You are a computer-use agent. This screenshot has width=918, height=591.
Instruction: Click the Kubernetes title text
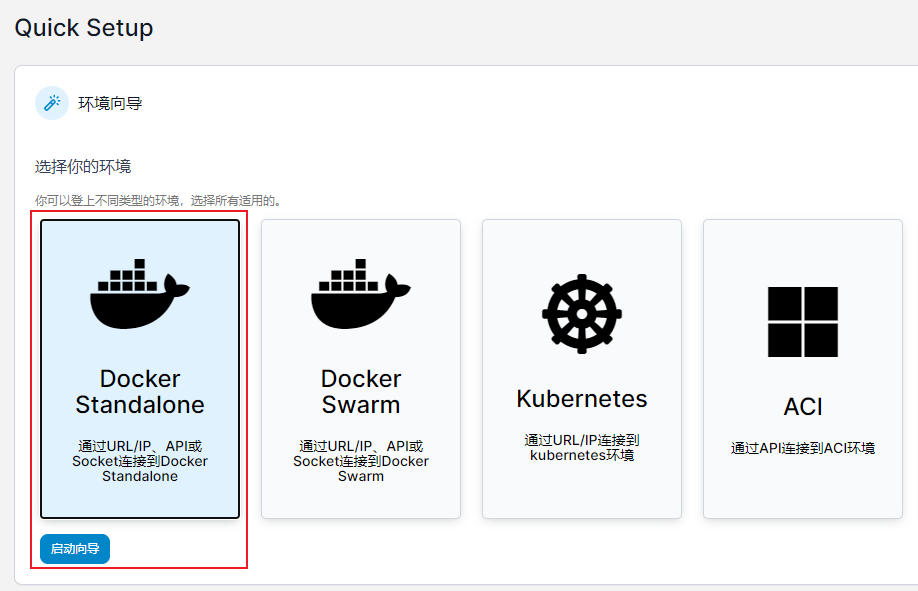coord(582,399)
